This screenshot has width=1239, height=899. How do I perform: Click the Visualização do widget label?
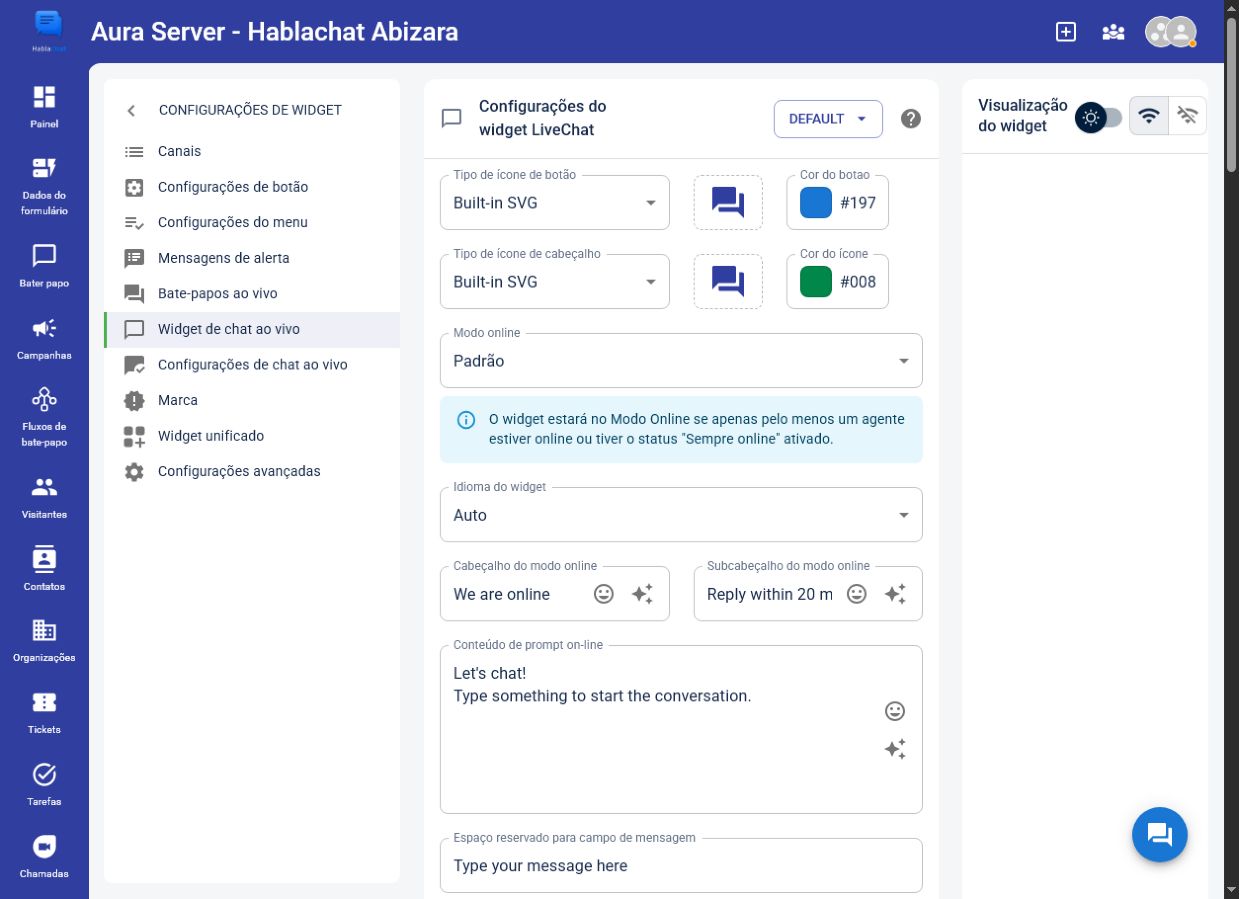click(x=1023, y=116)
